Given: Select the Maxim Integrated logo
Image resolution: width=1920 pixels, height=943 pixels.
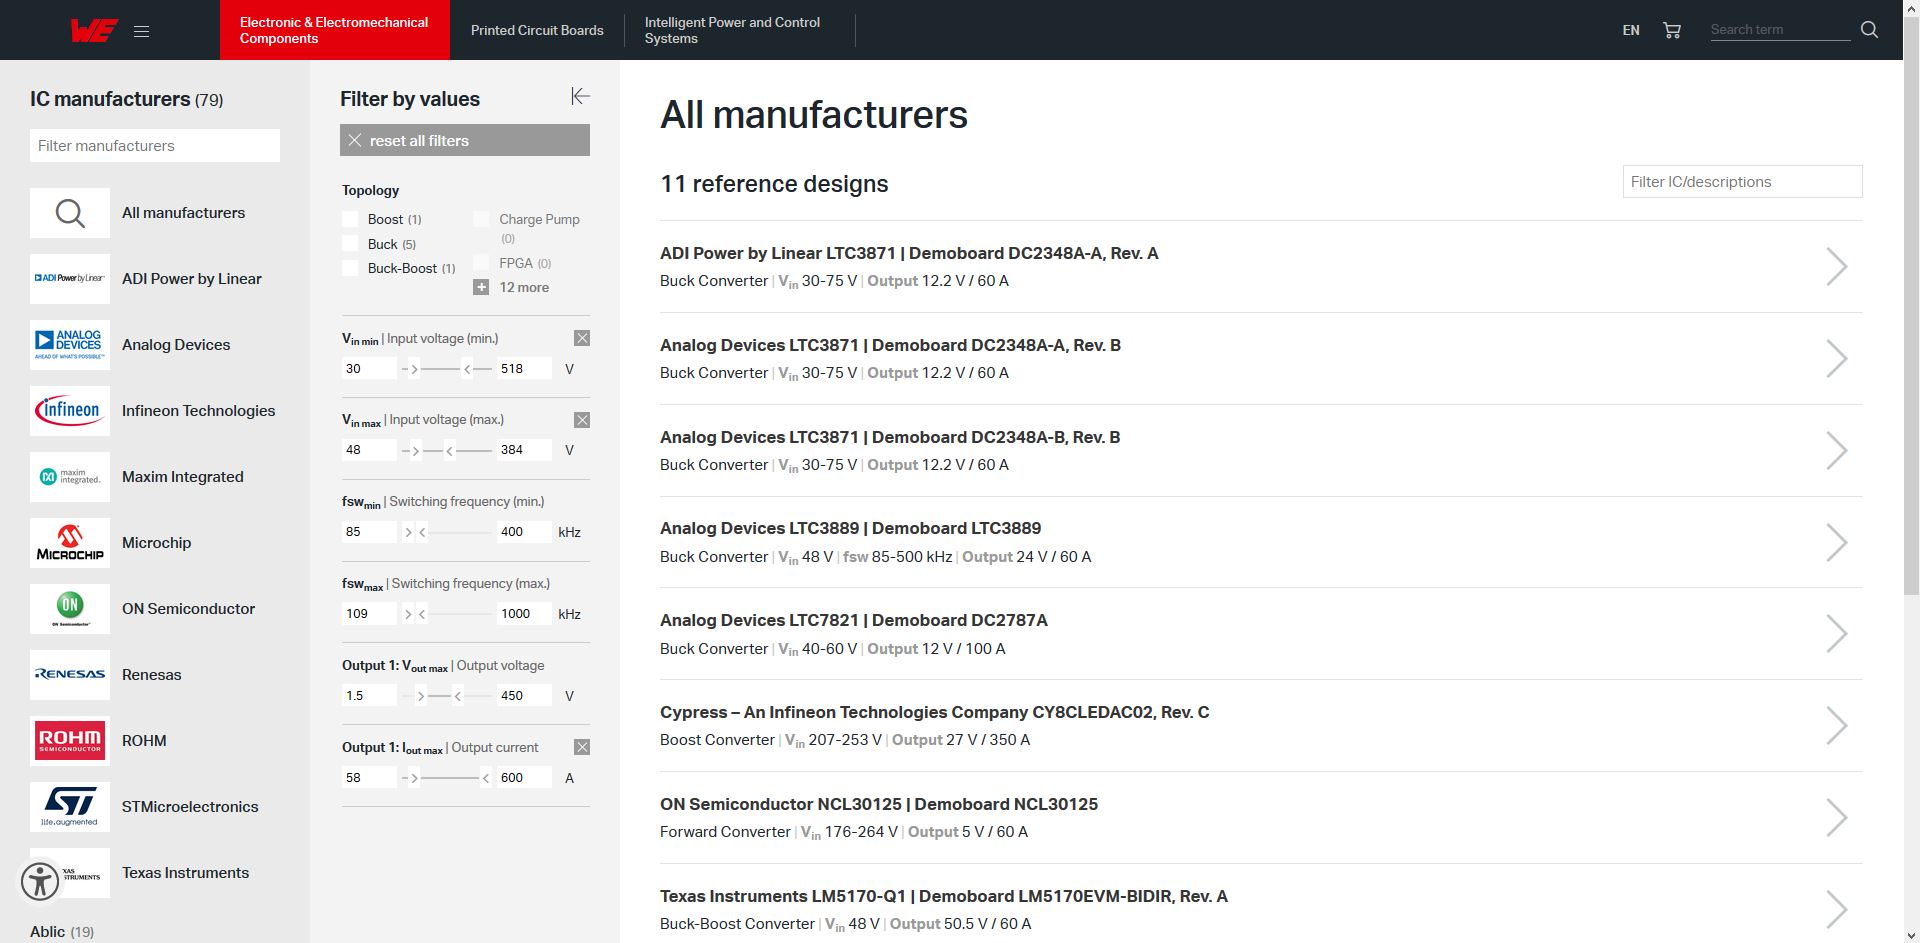Looking at the screenshot, I should 70,477.
